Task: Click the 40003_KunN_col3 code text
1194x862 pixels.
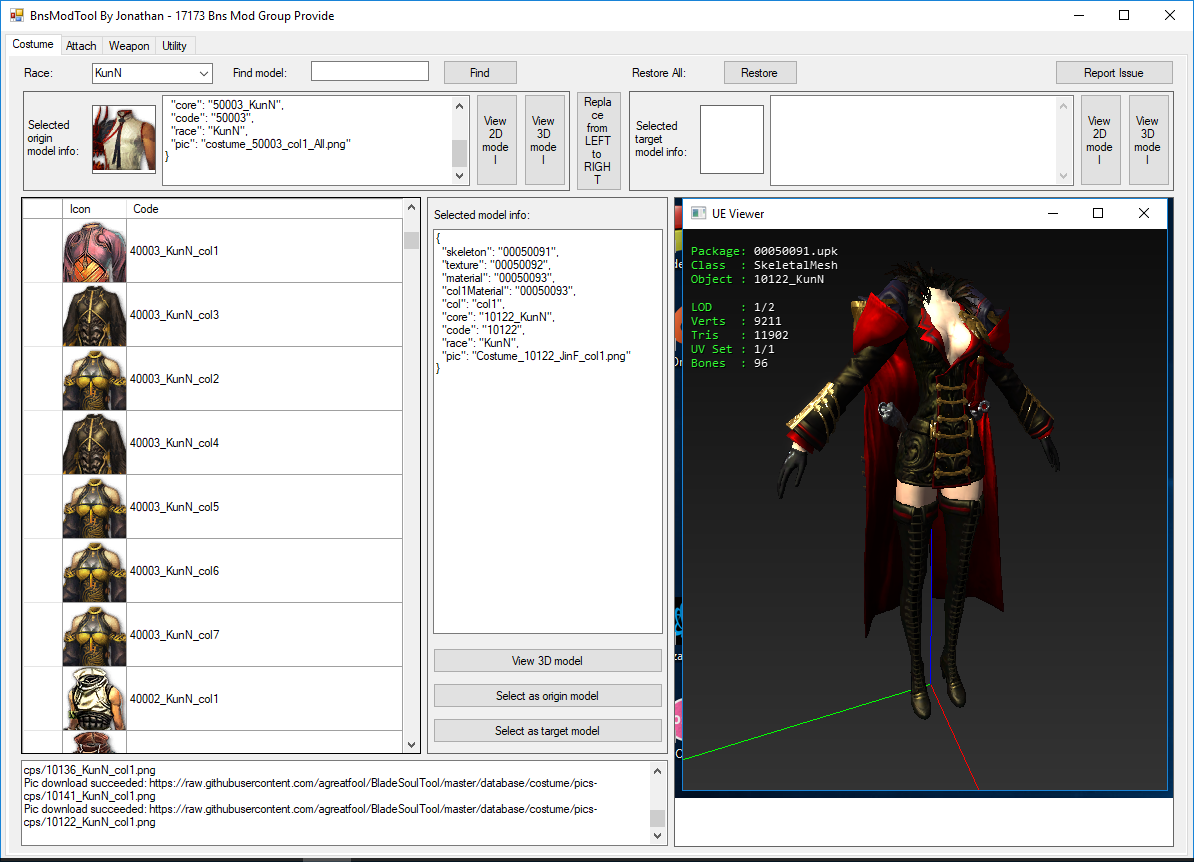Action: [x=174, y=315]
